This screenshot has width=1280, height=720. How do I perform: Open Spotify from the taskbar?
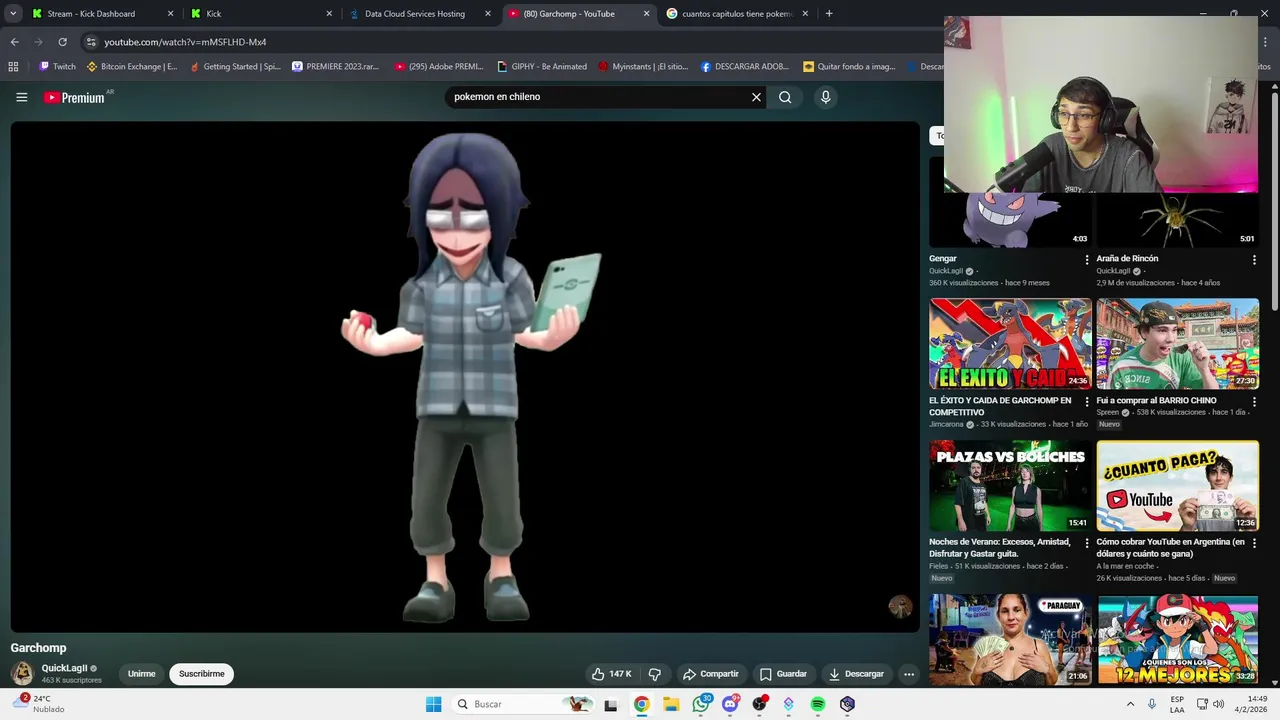[818, 704]
